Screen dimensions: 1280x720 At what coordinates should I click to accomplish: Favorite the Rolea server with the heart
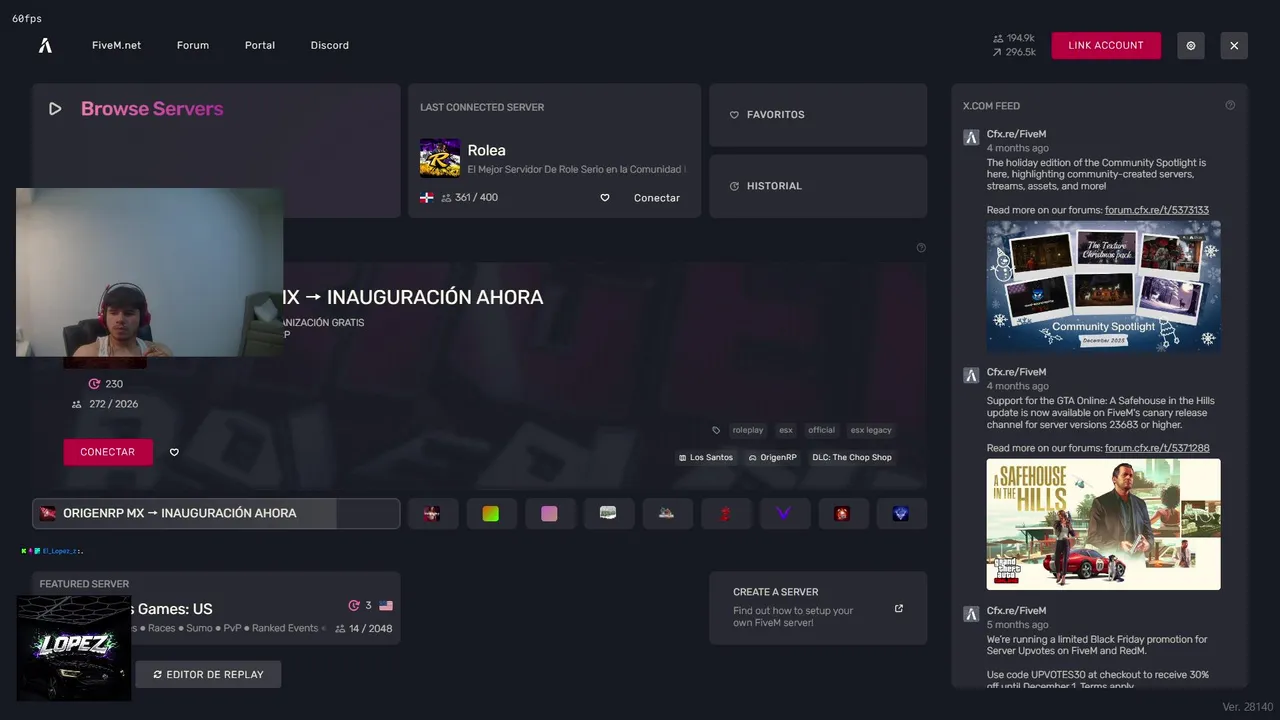(605, 198)
